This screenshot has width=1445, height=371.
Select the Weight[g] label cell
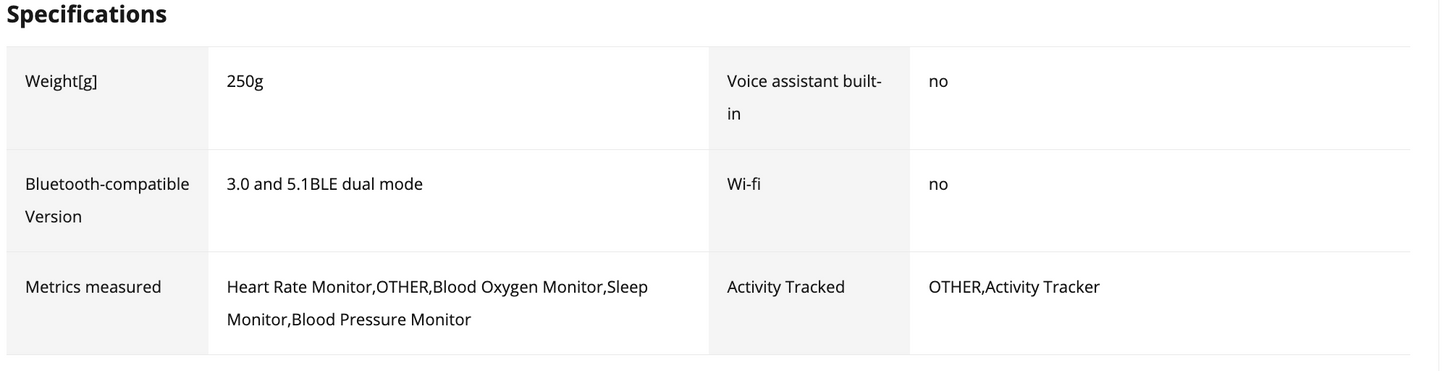(107, 98)
